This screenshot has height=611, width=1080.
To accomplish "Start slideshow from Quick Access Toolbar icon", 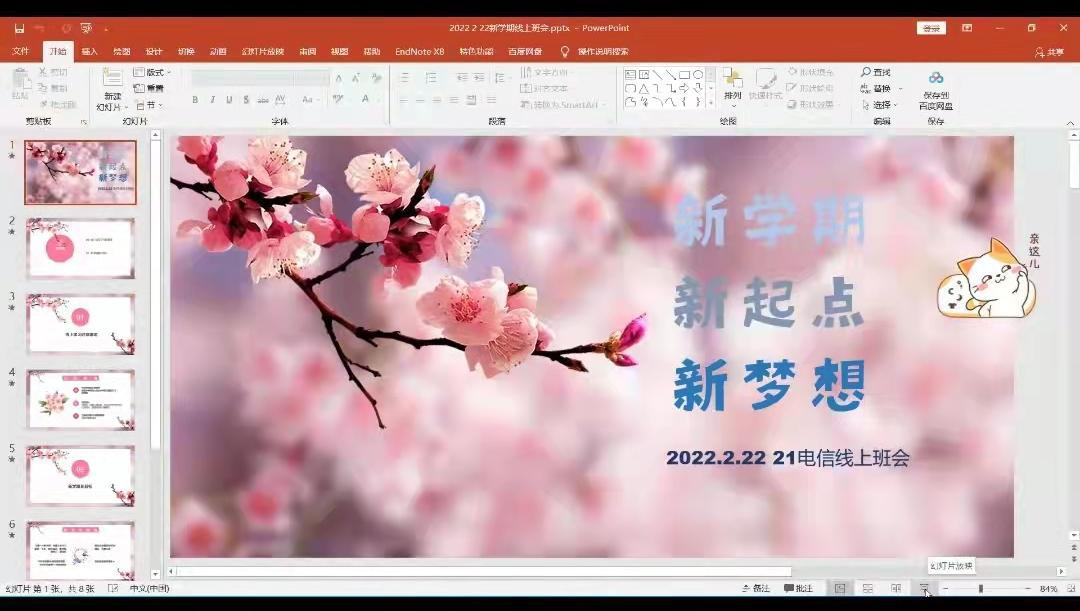I will (86, 28).
